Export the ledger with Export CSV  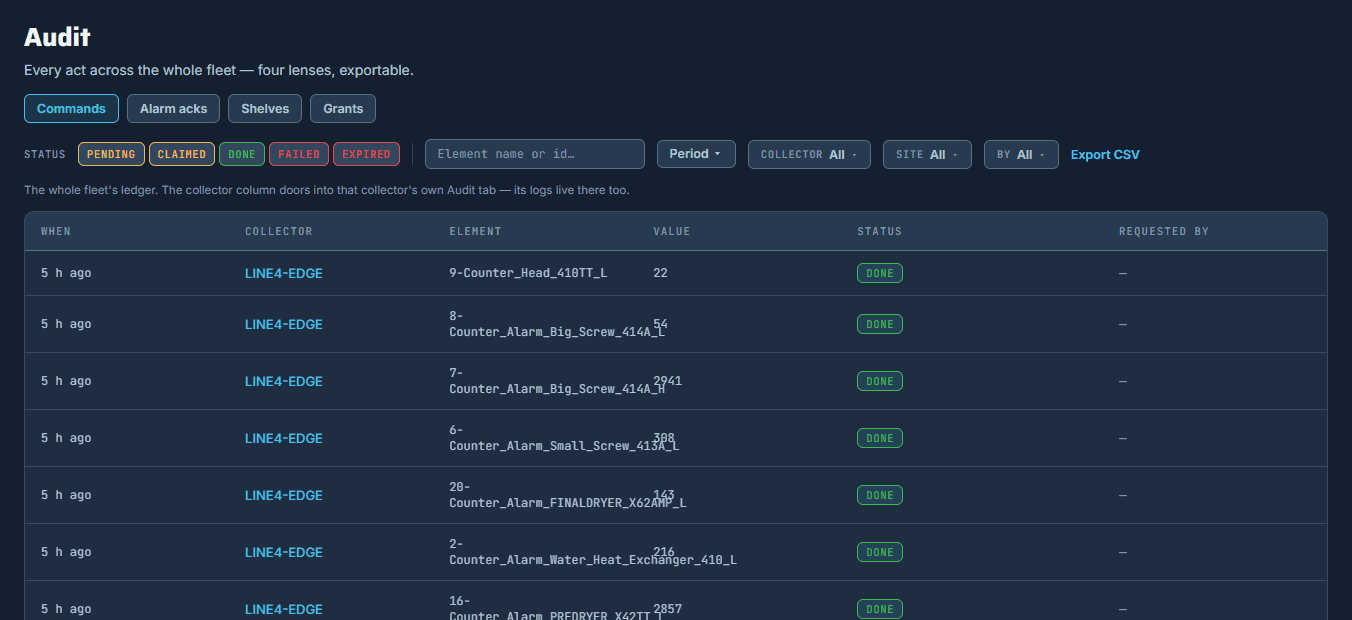click(1105, 155)
